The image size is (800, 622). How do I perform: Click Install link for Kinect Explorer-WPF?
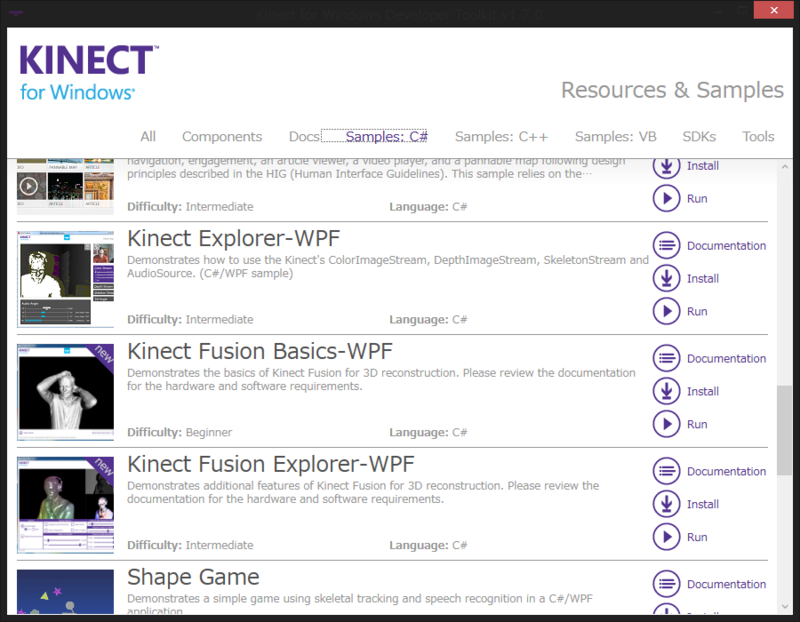[703, 279]
